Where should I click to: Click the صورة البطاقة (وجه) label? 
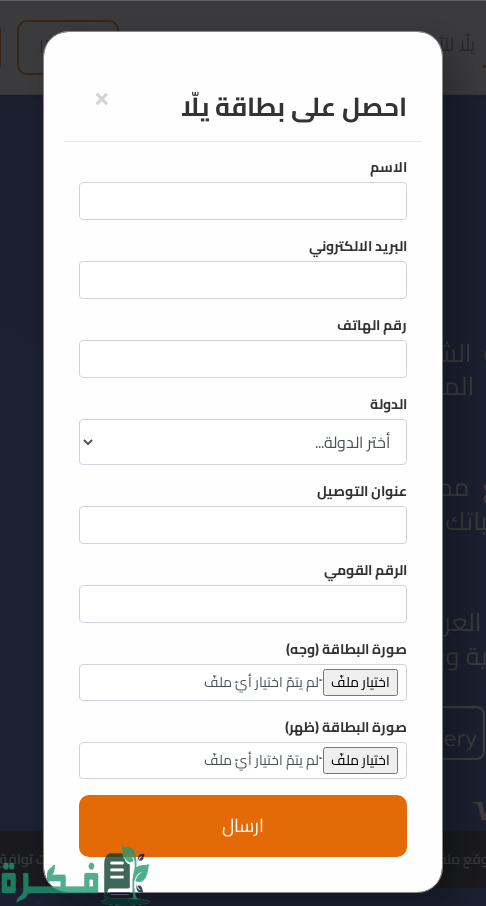pyautogui.click(x=346, y=649)
